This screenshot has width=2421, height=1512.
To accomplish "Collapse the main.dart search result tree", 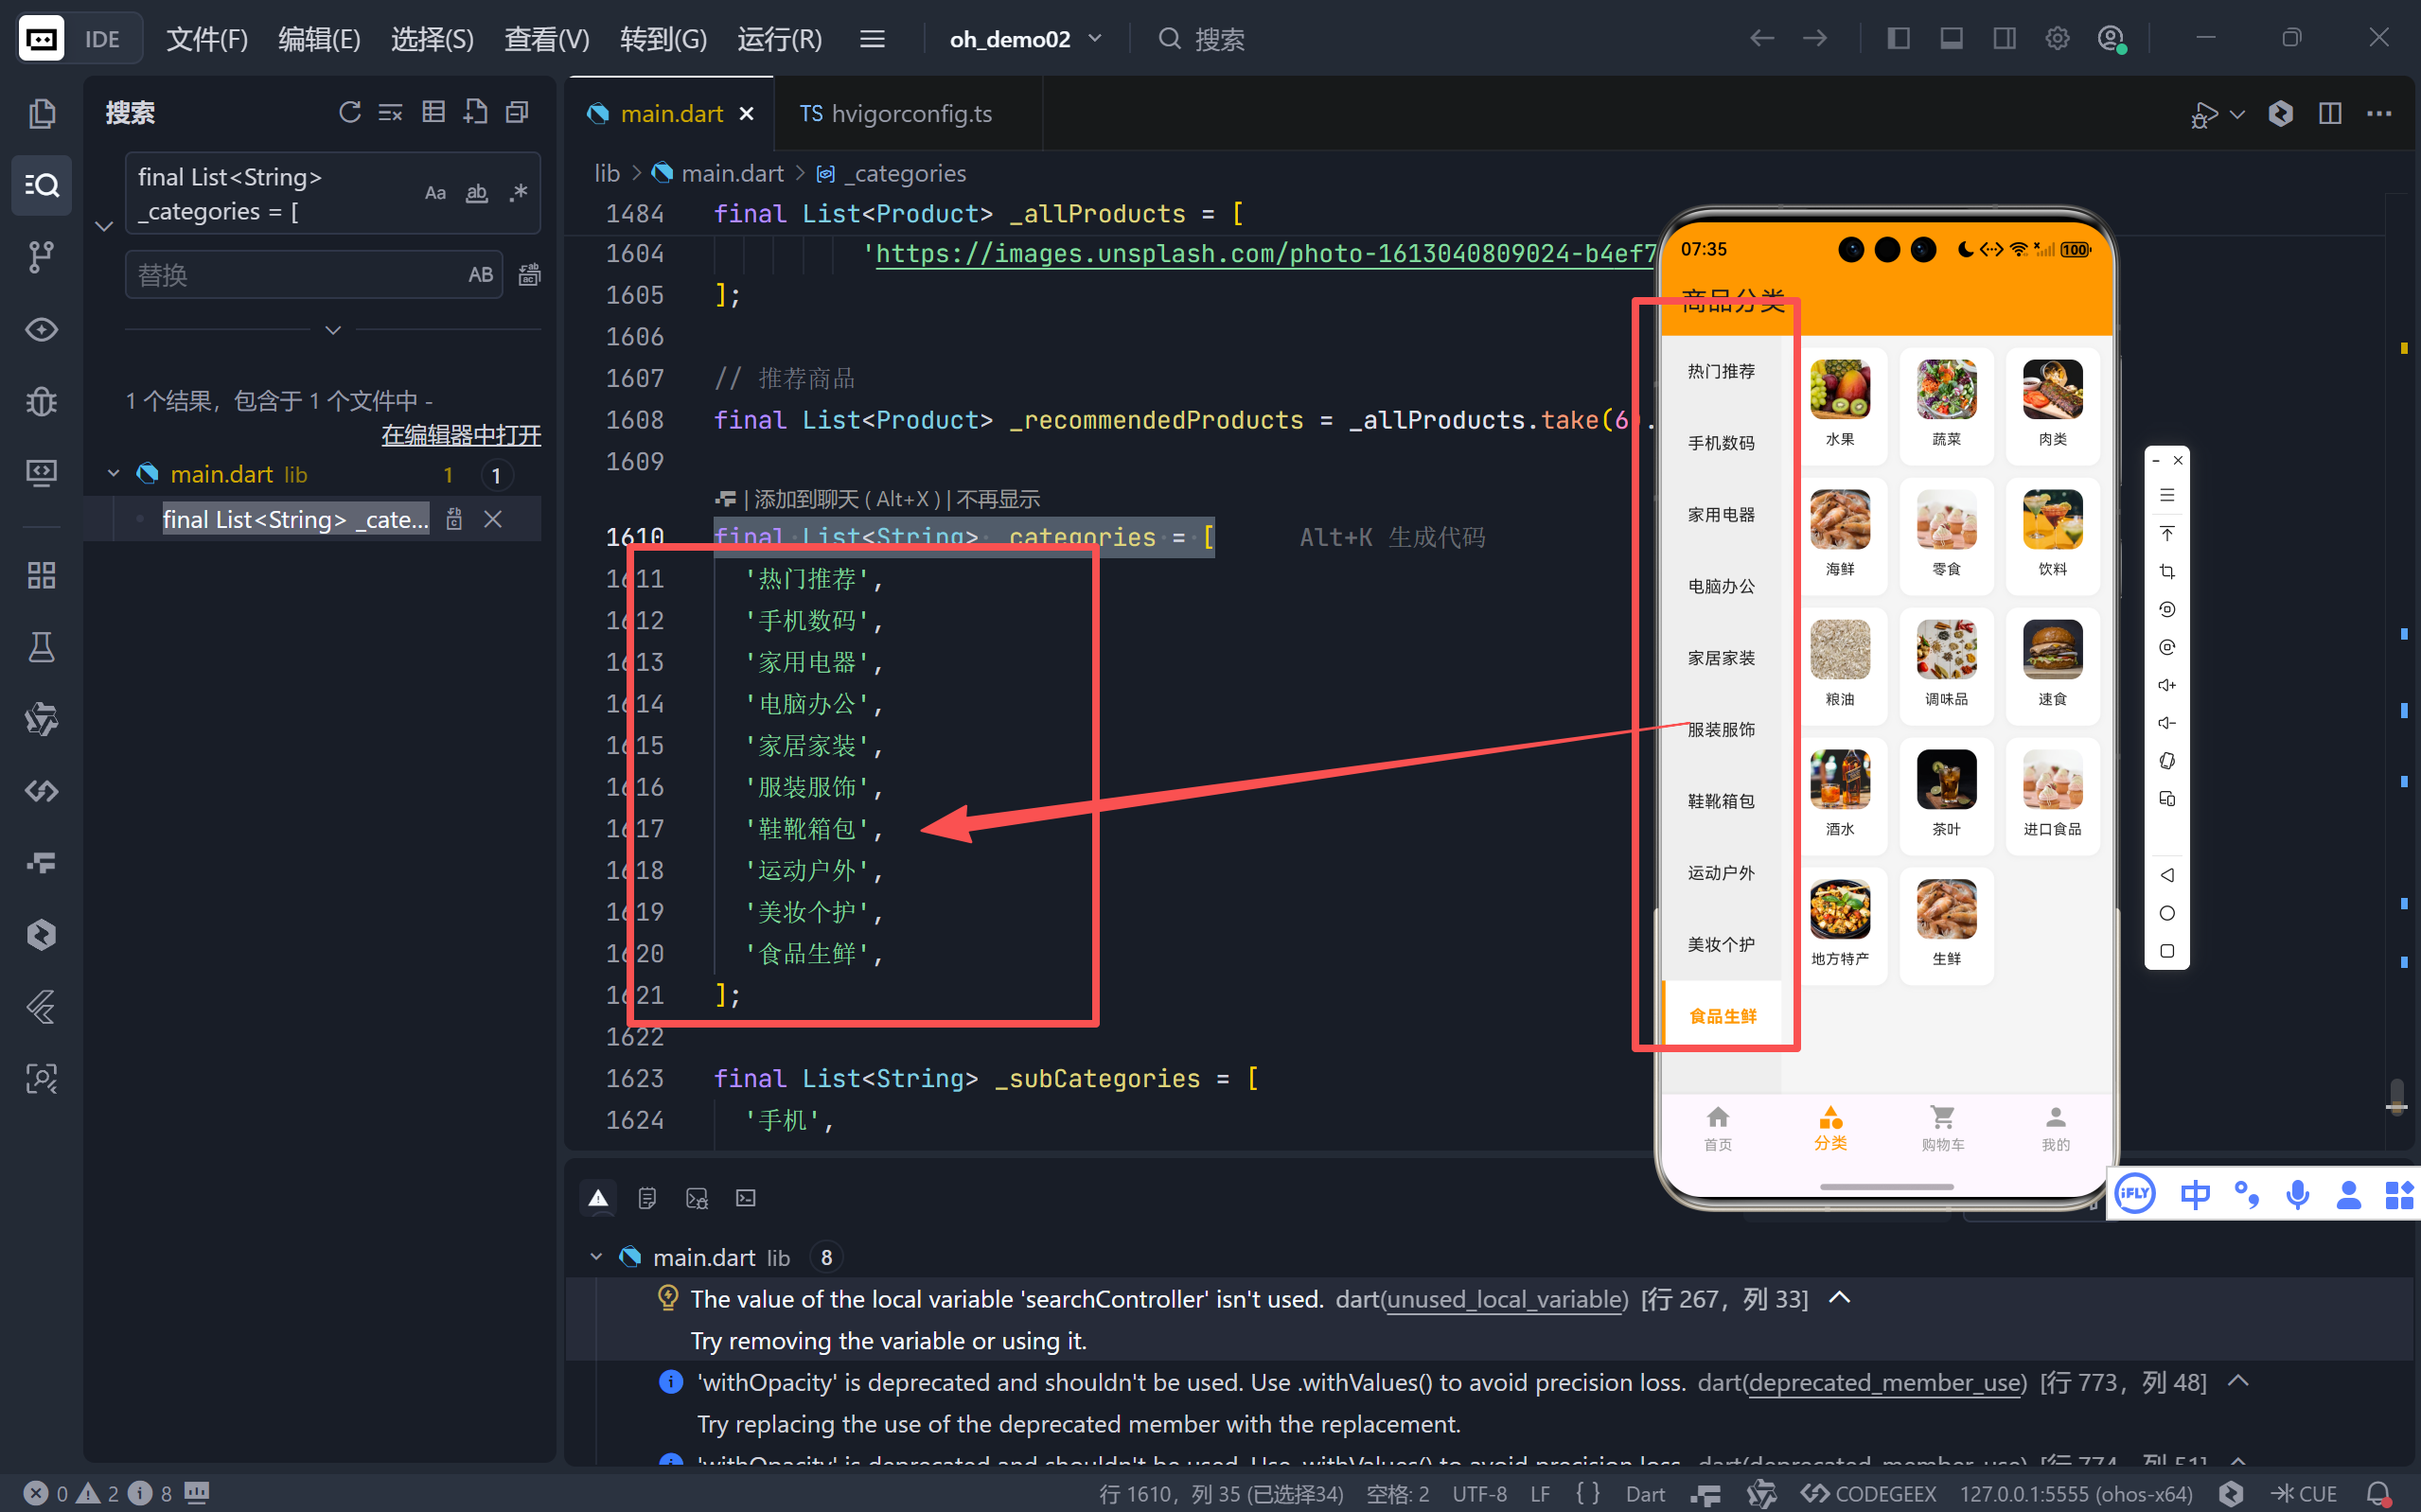I will coord(113,474).
